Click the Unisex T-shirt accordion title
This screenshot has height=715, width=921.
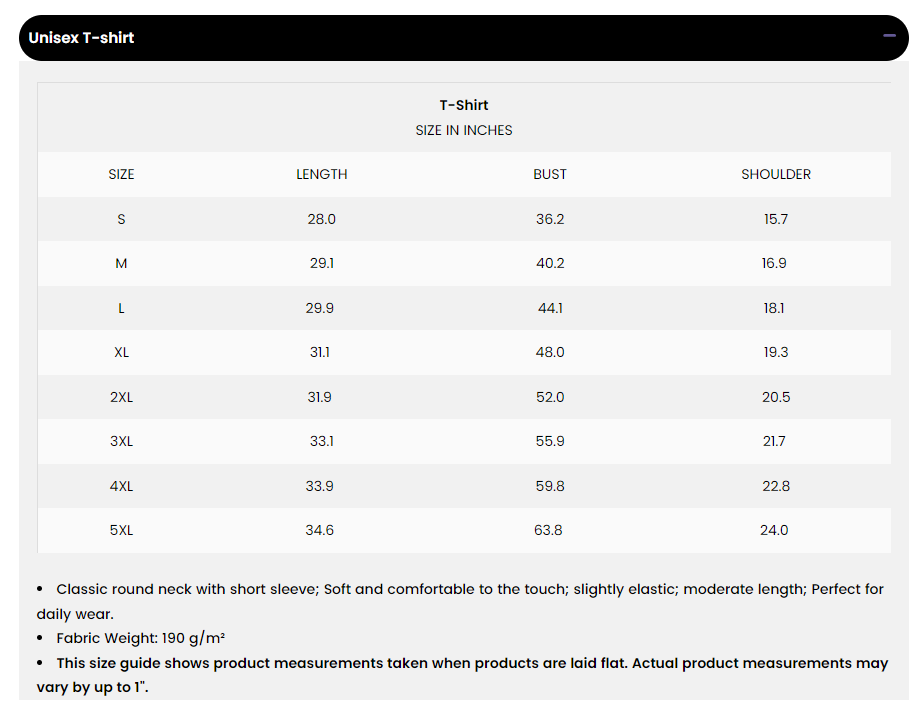coord(81,38)
